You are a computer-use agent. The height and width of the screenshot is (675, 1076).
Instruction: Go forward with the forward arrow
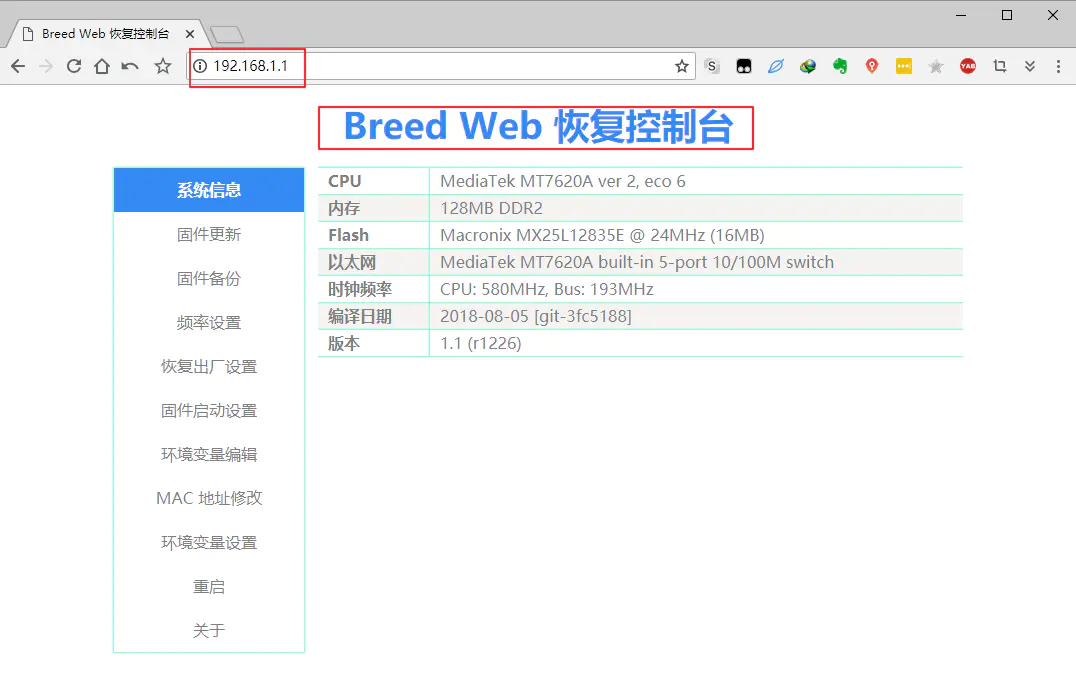pyautogui.click(x=46, y=66)
